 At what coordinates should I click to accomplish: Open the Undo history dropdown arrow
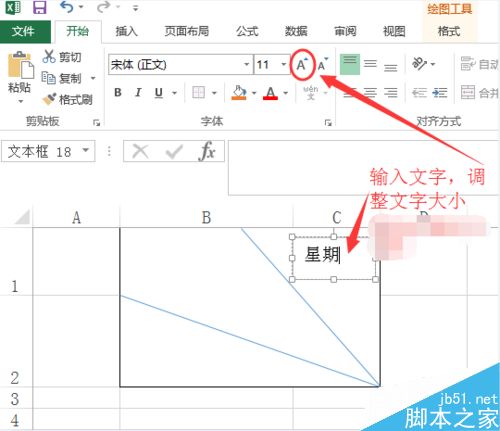[81, 7]
